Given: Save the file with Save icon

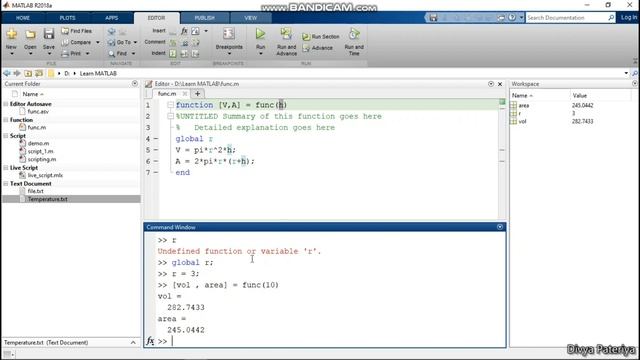Looking at the screenshot, I should (49, 34).
